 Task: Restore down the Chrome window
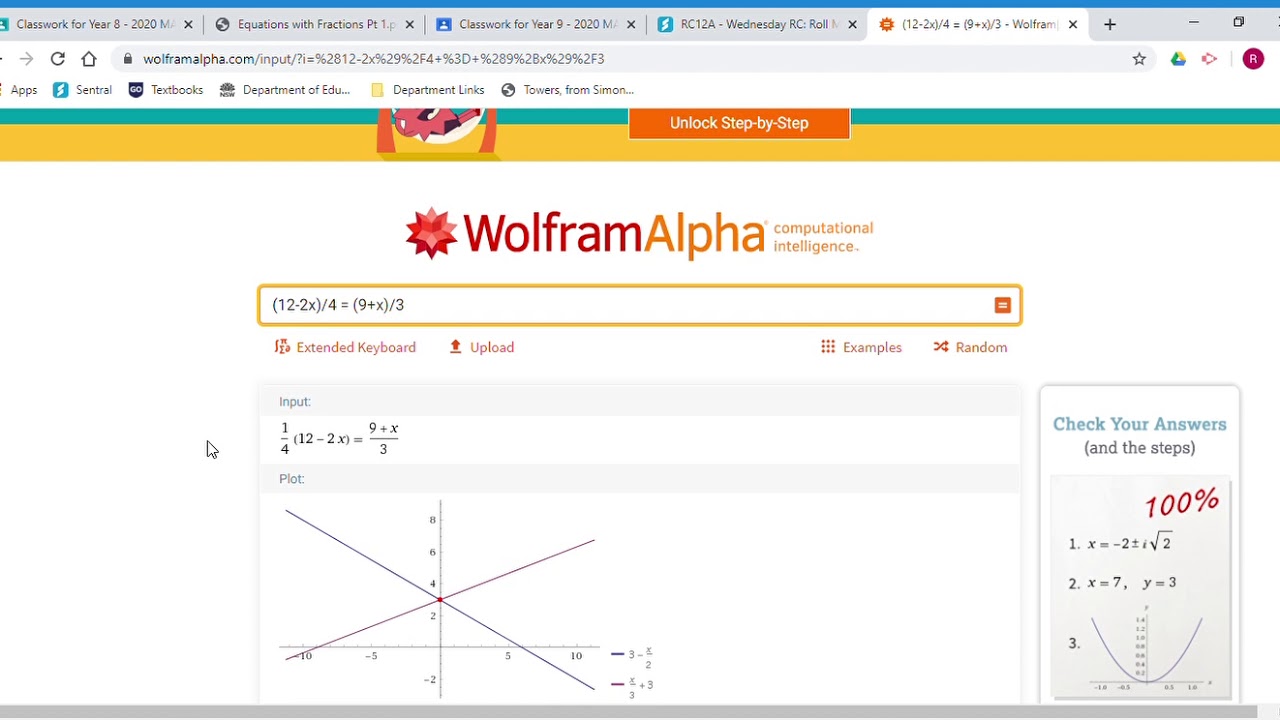click(1239, 22)
